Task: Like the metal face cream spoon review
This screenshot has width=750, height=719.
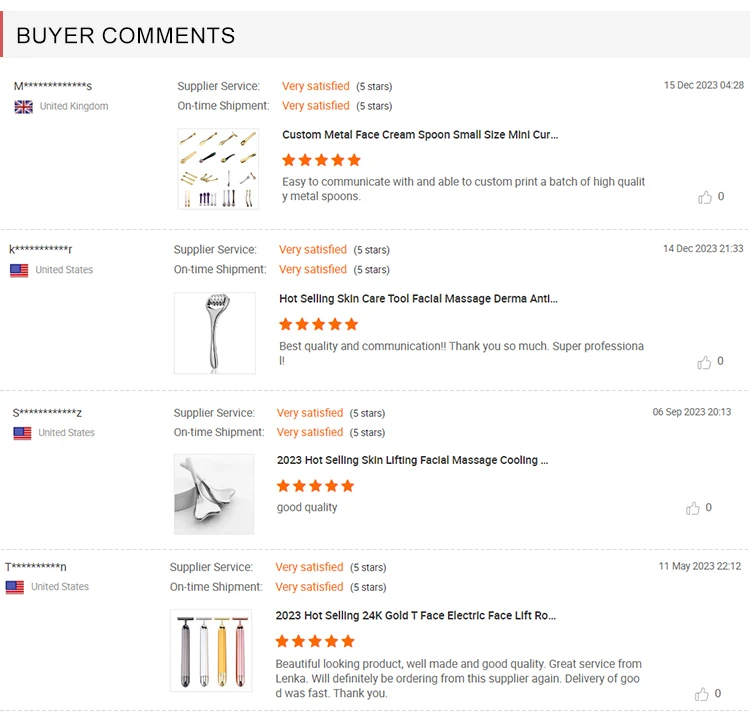Action: pyautogui.click(x=705, y=197)
